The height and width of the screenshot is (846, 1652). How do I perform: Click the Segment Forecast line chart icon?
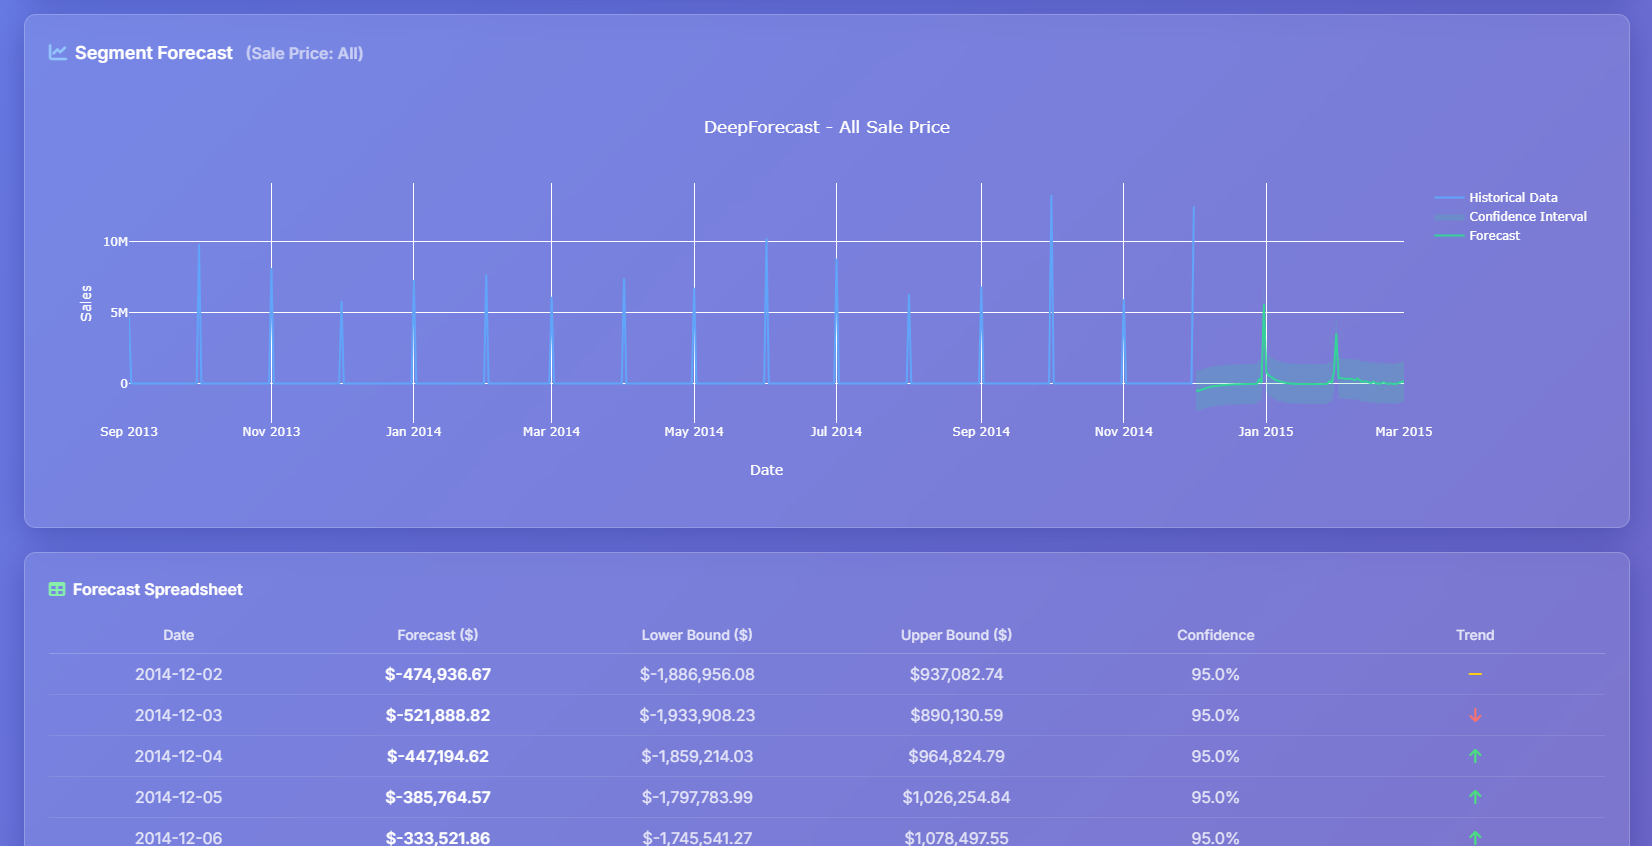point(58,53)
